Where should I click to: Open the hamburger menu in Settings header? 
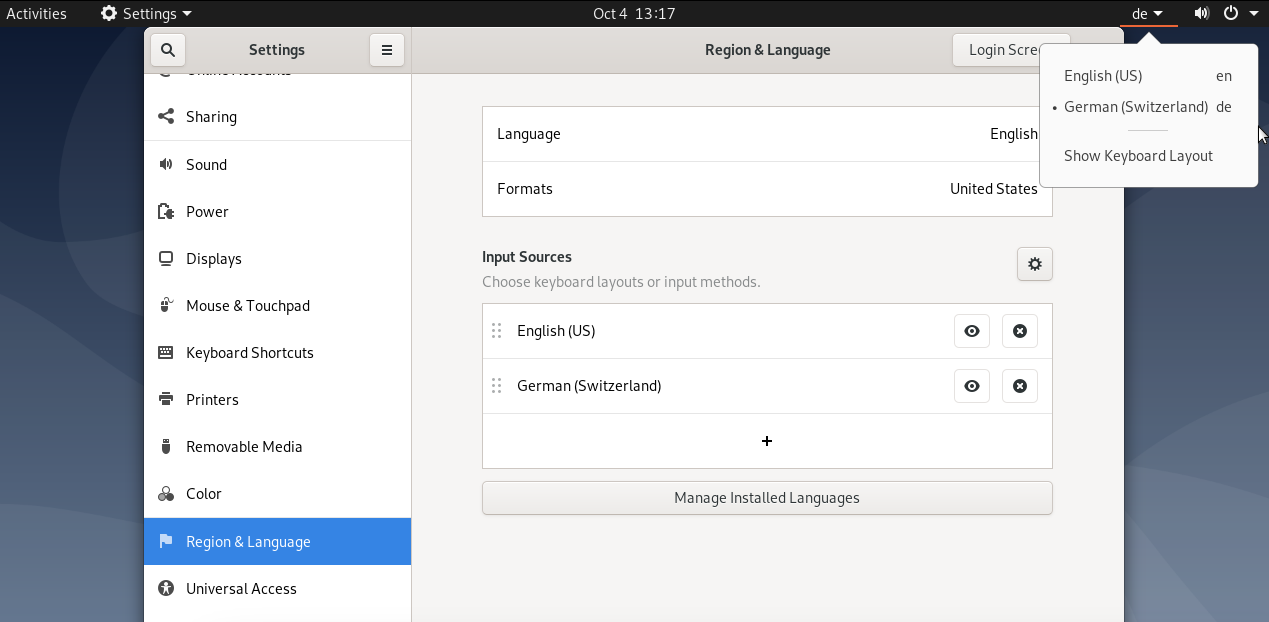click(387, 49)
